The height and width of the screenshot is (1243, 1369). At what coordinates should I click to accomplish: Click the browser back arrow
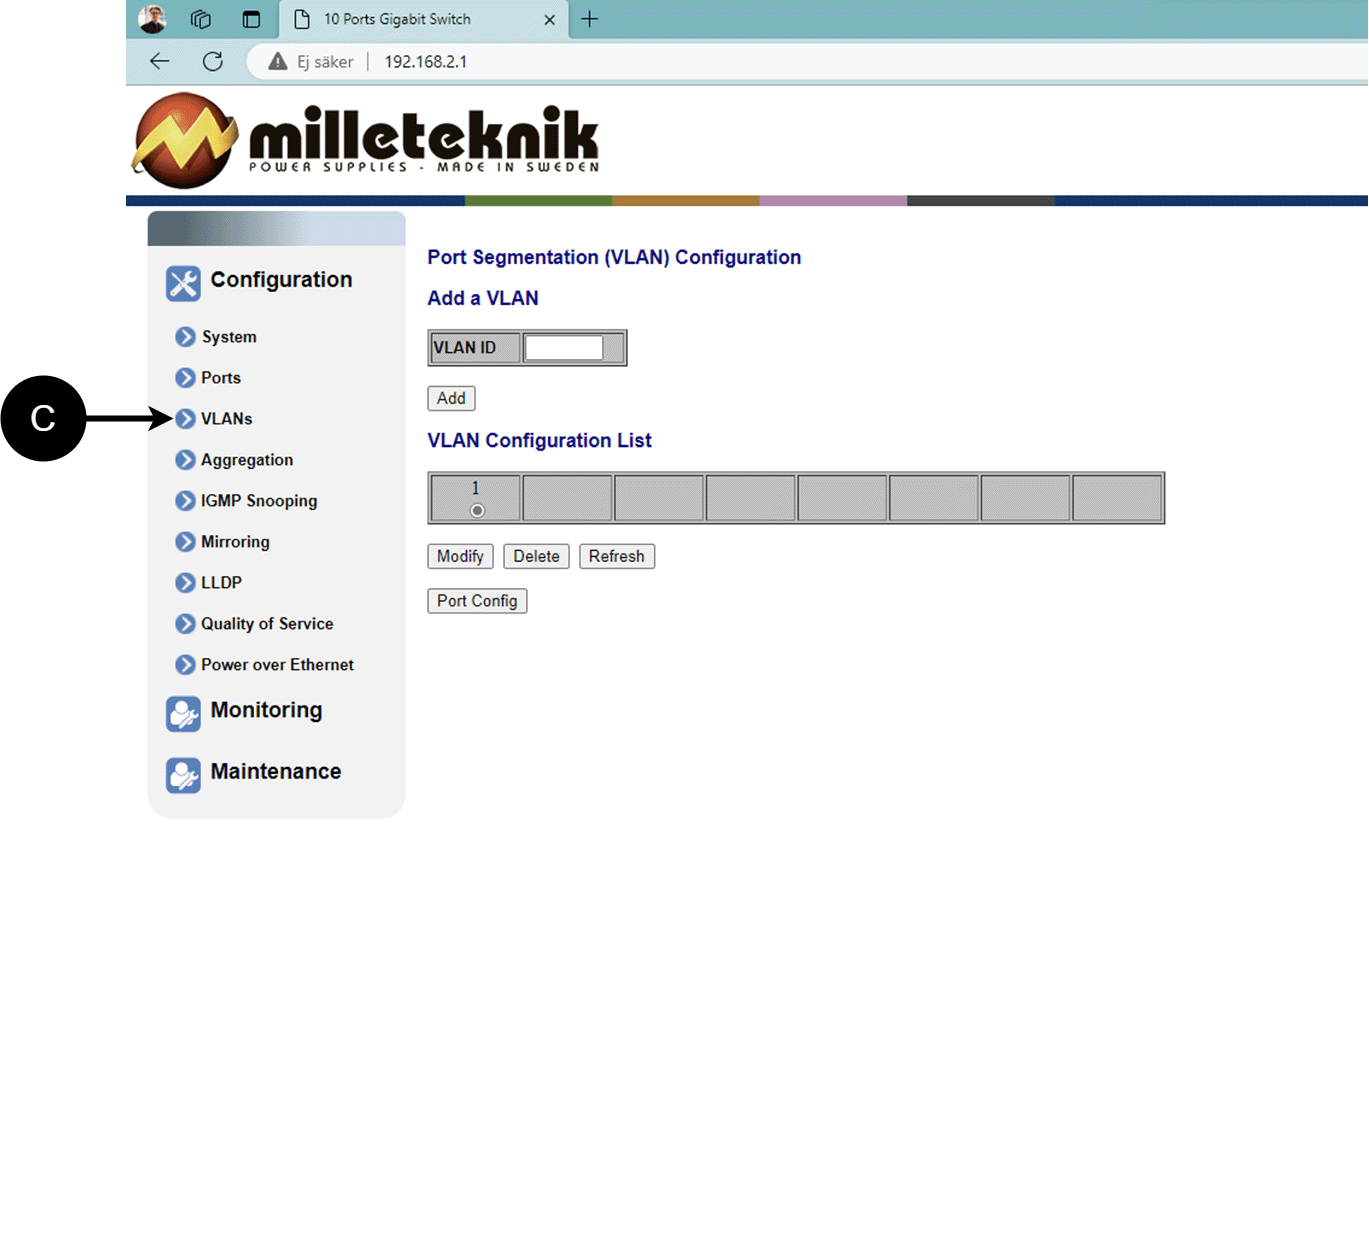point(160,61)
